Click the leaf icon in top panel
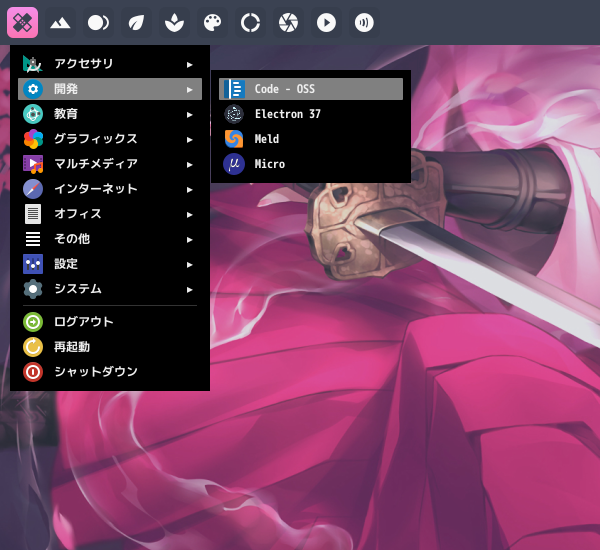The height and width of the screenshot is (550, 600). pos(136,23)
